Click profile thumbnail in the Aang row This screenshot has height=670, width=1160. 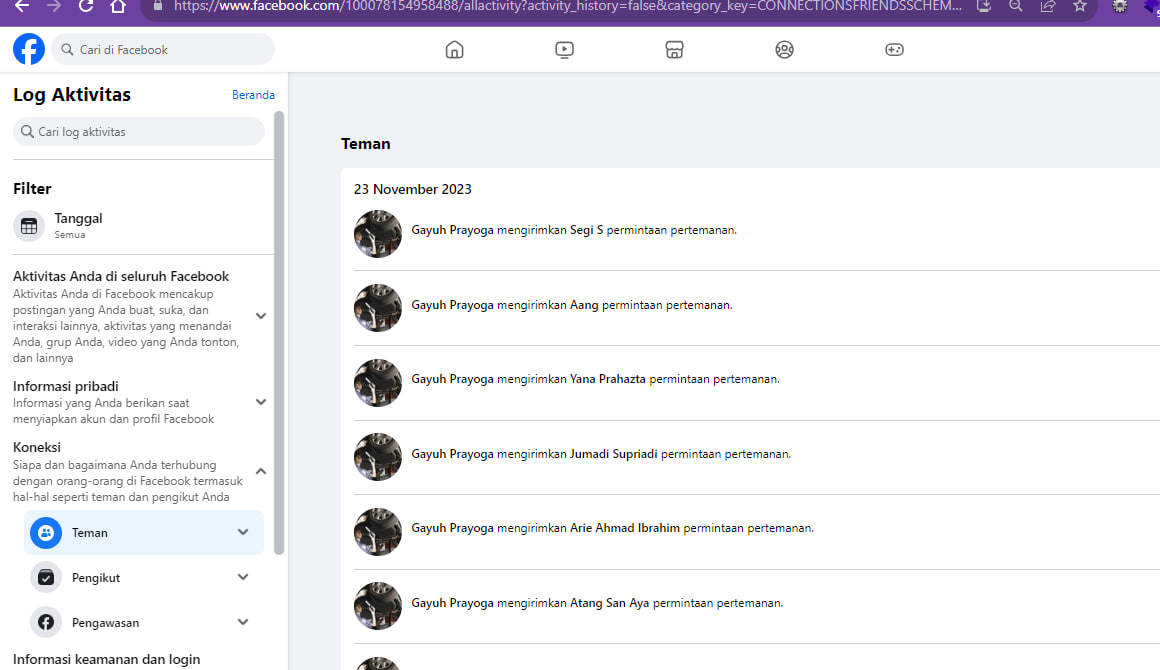[x=377, y=308]
